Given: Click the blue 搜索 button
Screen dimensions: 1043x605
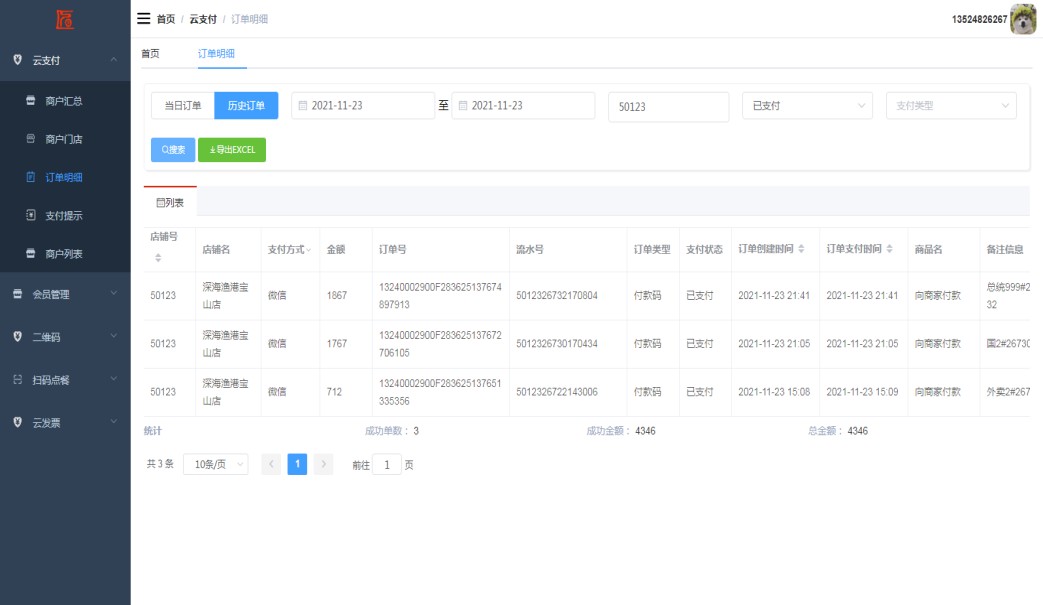Looking at the screenshot, I should click(x=173, y=150).
